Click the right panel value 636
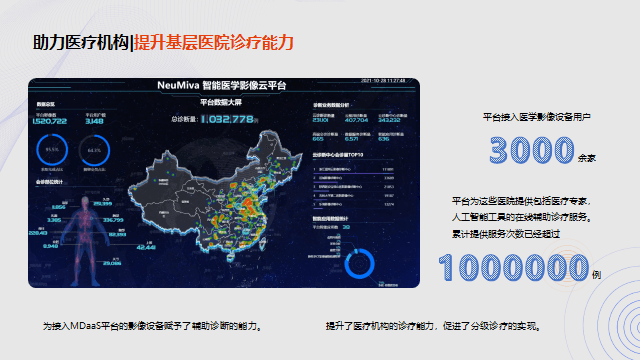The width and height of the screenshot is (640, 360). [x=384, y=139]
